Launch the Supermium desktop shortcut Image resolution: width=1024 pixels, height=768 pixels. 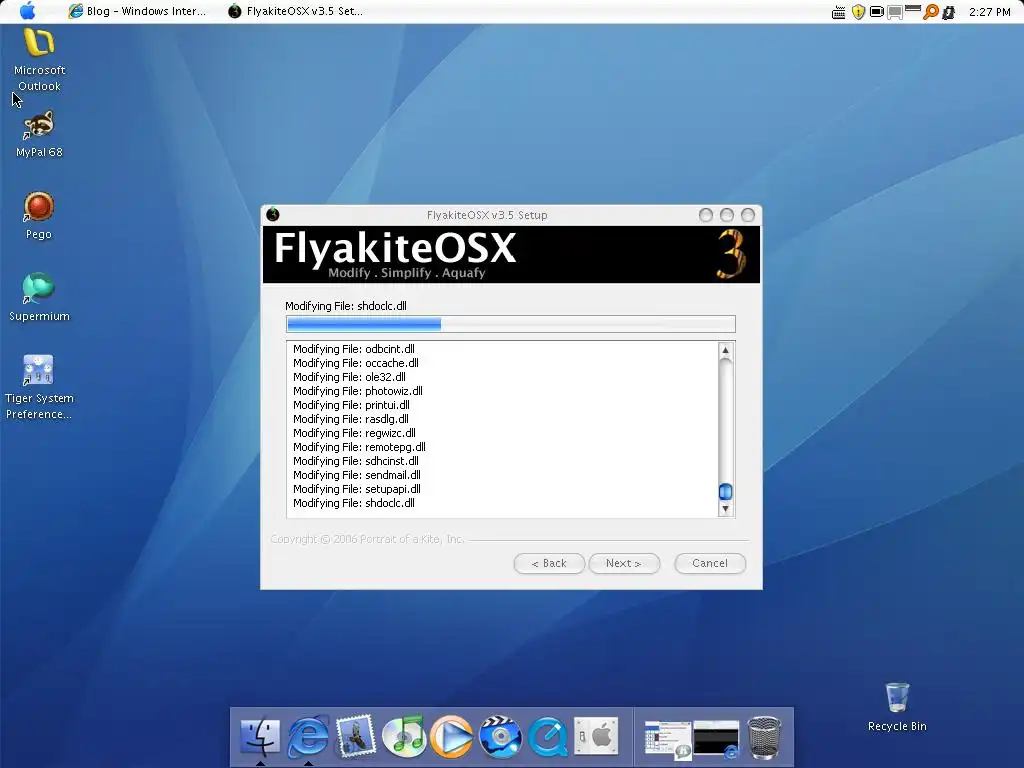[x=39, y=297]
